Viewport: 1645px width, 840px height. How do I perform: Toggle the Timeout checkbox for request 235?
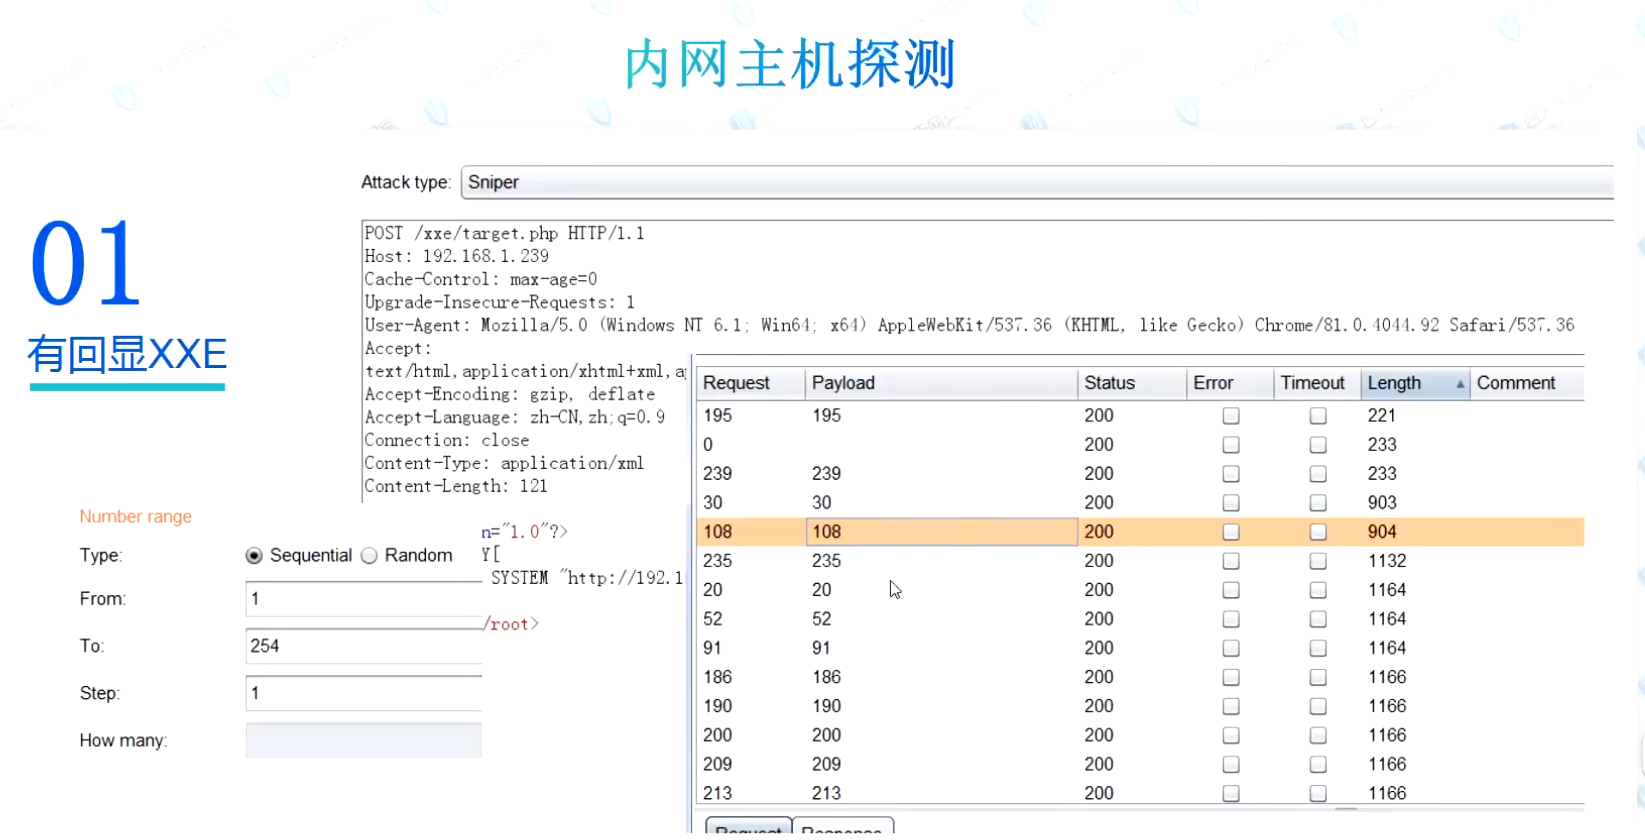click(1318, 561)
